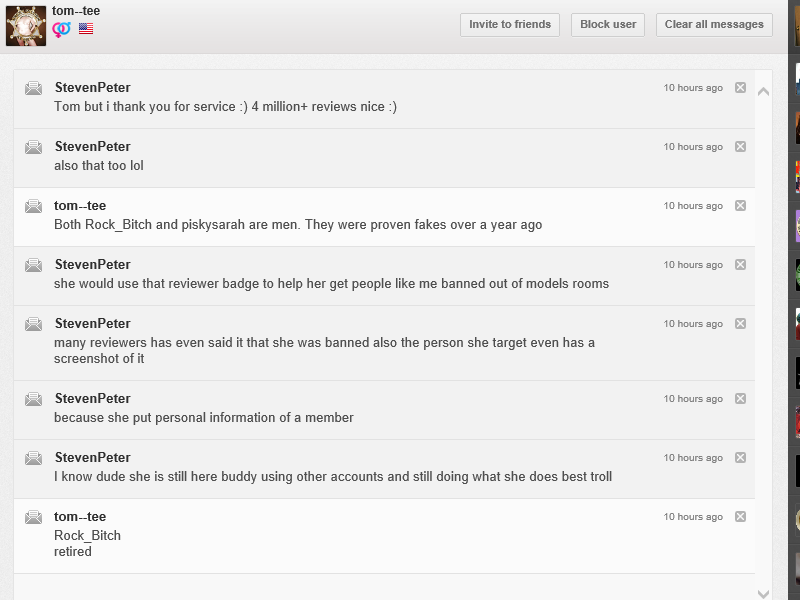Click envelope icon beside 'Rock_Bitch retired' message
Image resolution: width=800 pixels, height=600 pixels.
point(34,517)
